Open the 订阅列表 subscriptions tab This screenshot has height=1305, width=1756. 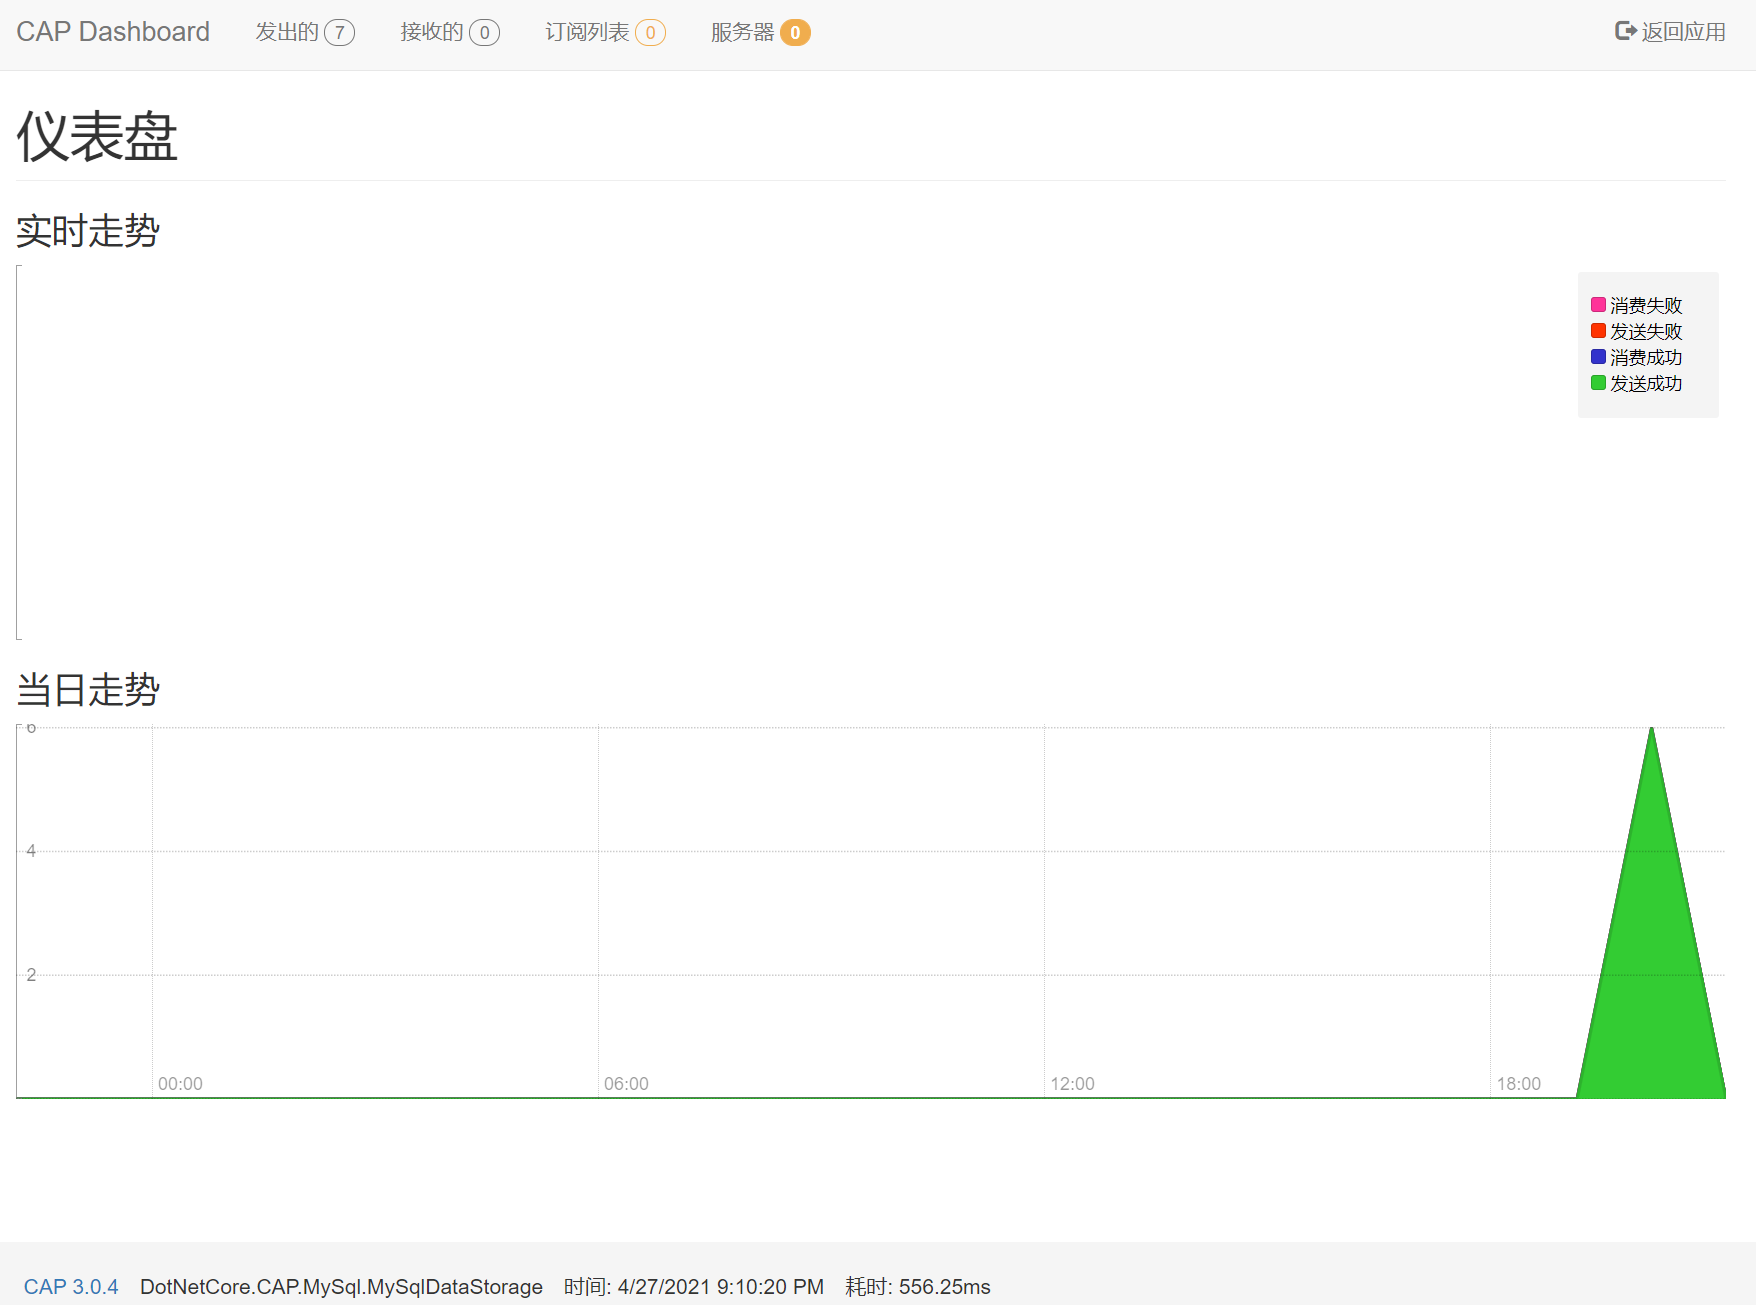[605, 33]
